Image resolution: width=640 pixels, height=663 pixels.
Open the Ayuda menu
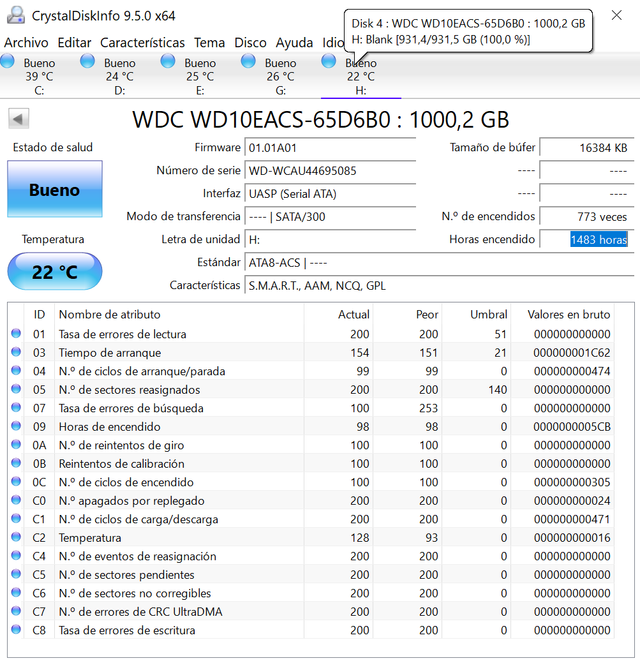point(294,43)
